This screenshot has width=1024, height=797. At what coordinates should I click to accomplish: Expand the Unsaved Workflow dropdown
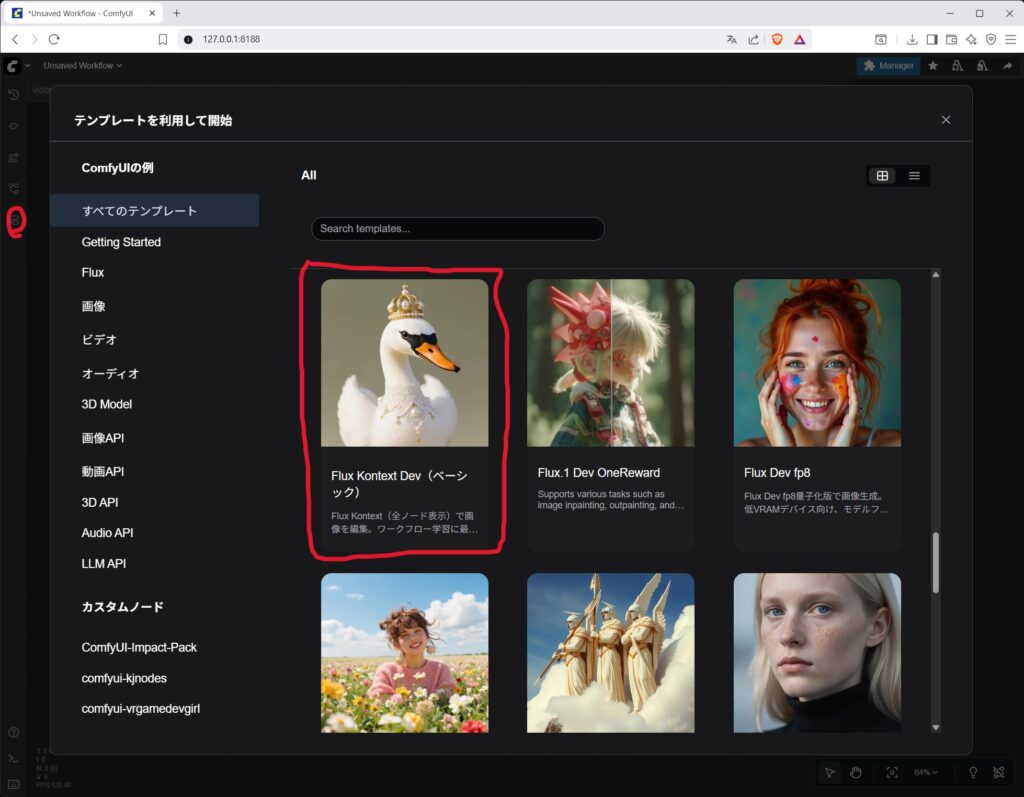point(82,66)
